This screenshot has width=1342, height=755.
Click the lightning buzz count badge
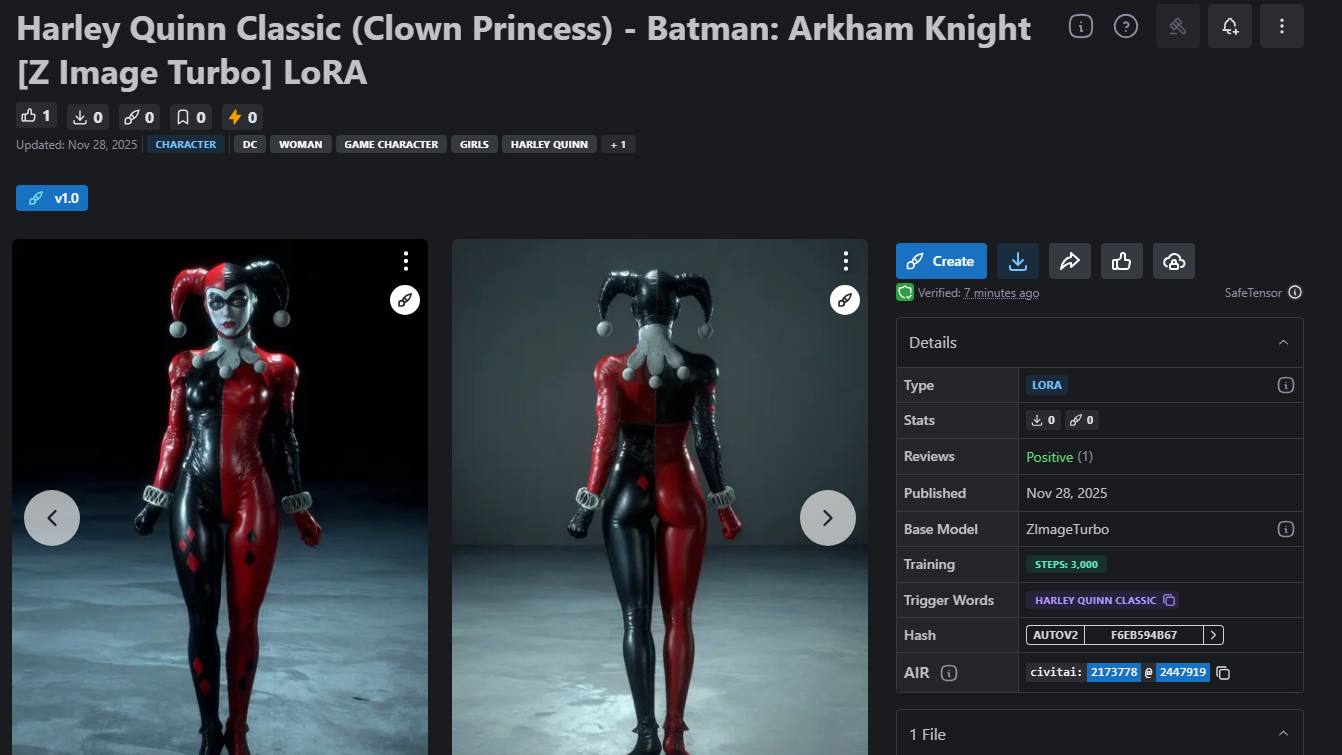click(x=241, y=117)
